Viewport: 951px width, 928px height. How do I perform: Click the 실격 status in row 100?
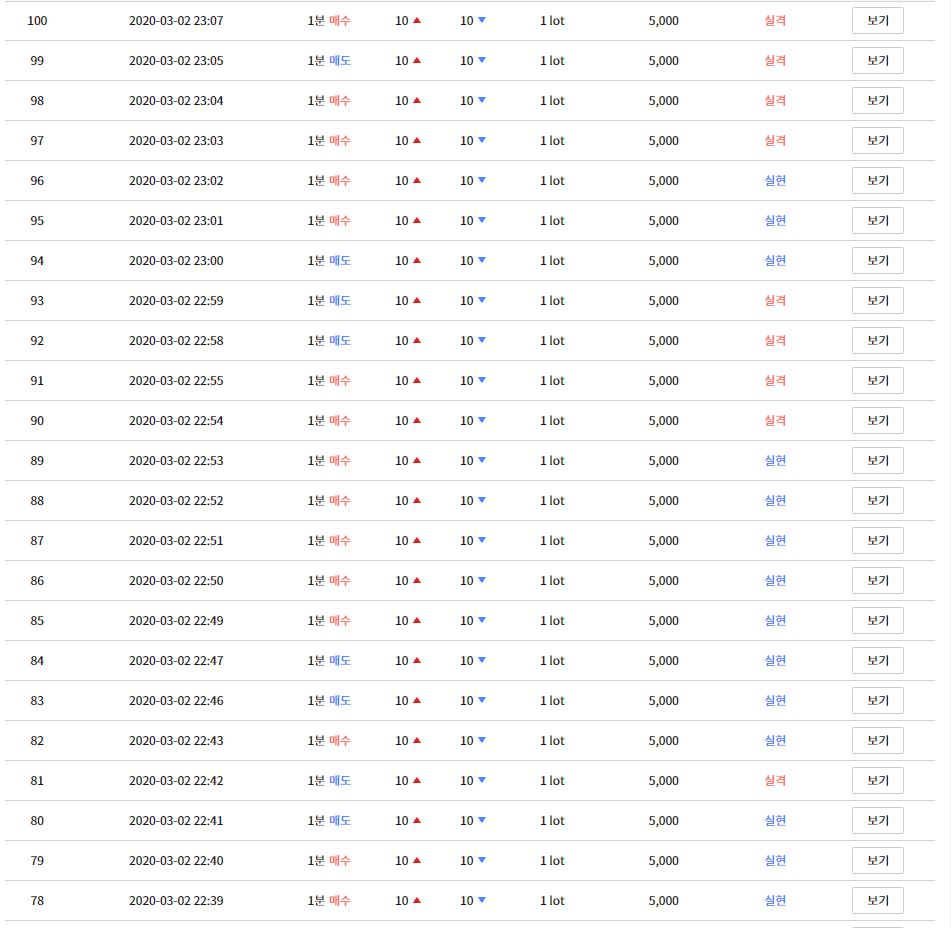(775, 21)
